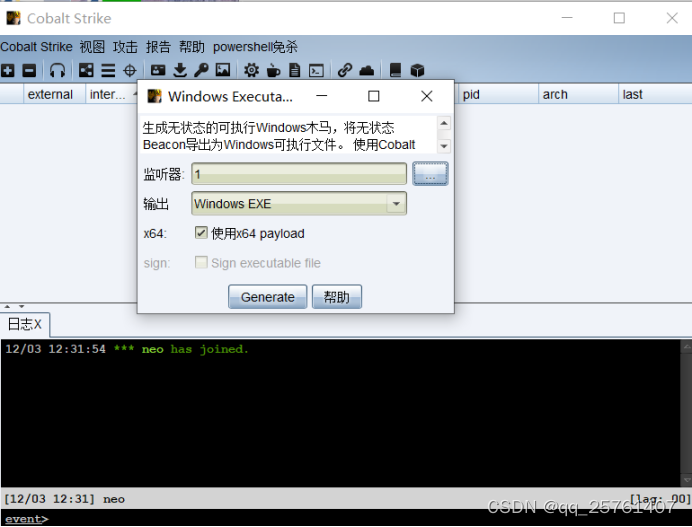Minimize the Windows Executable dialog
This screenshot has height=527, width=692.
click(322, 96)
